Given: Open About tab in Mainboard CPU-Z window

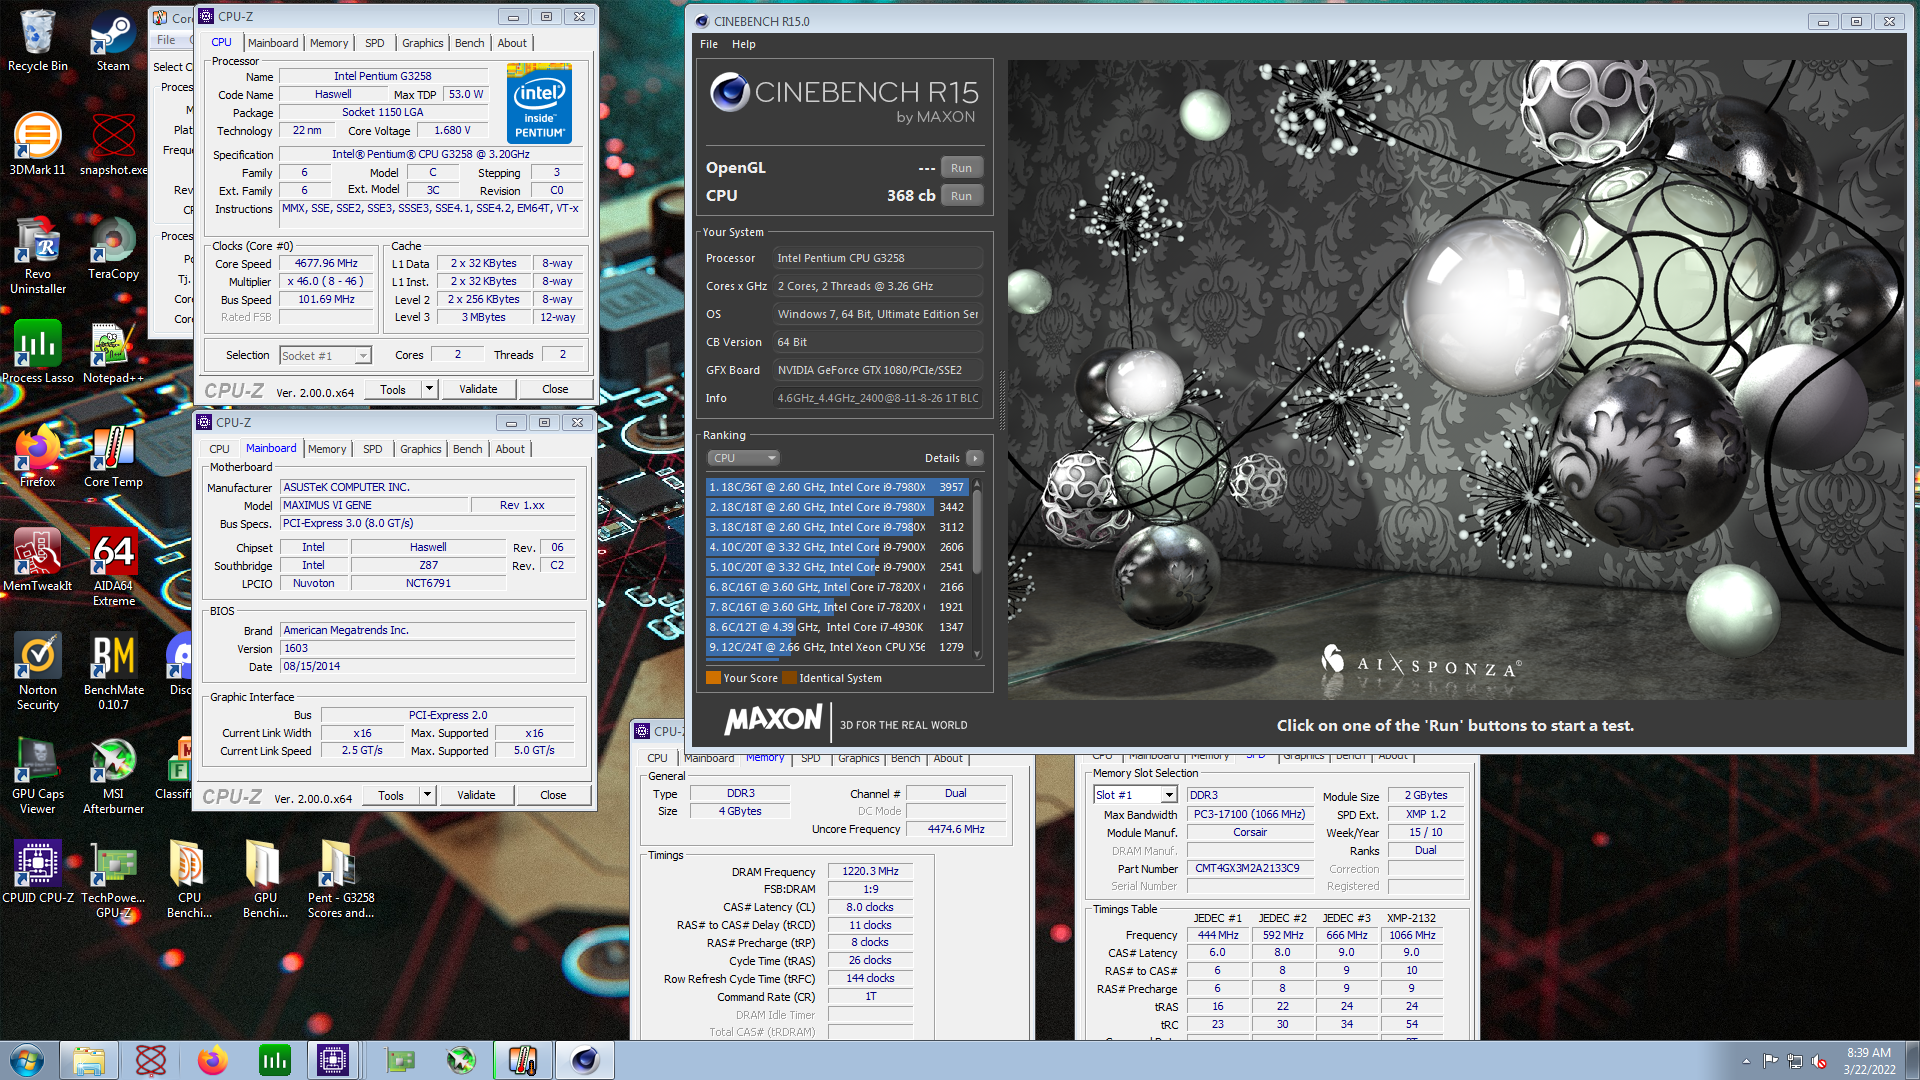Looking at the screenshot, I should [x=510, y=449].
